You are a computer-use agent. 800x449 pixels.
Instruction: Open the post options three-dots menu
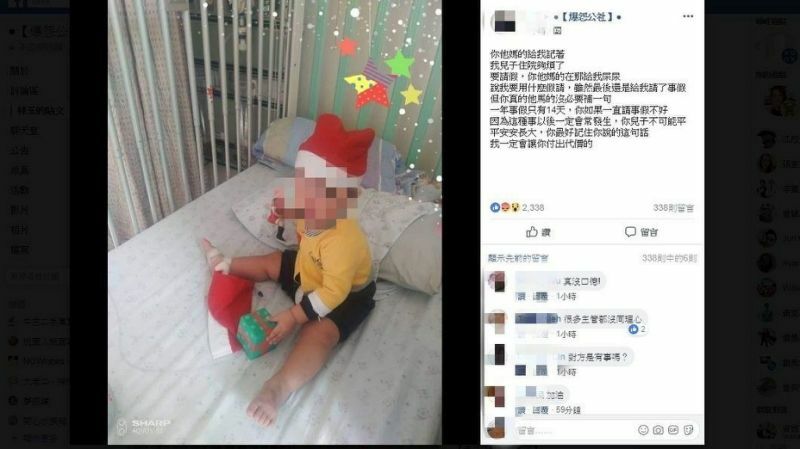pos(688,16)
